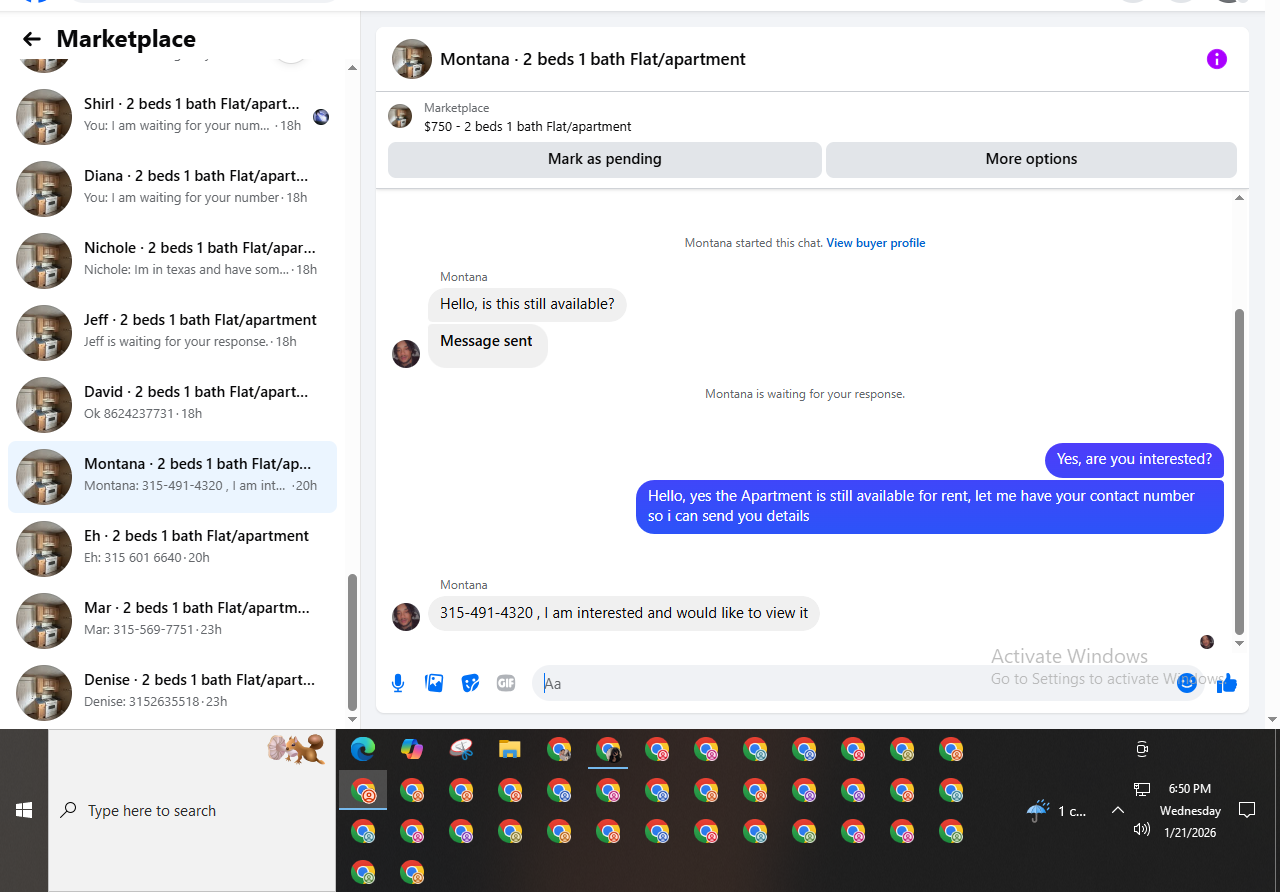1280x892 pixels.
Task: Click the conversation list scroll-down arrow
Action: pyautogui.click(x=352, y=719)
